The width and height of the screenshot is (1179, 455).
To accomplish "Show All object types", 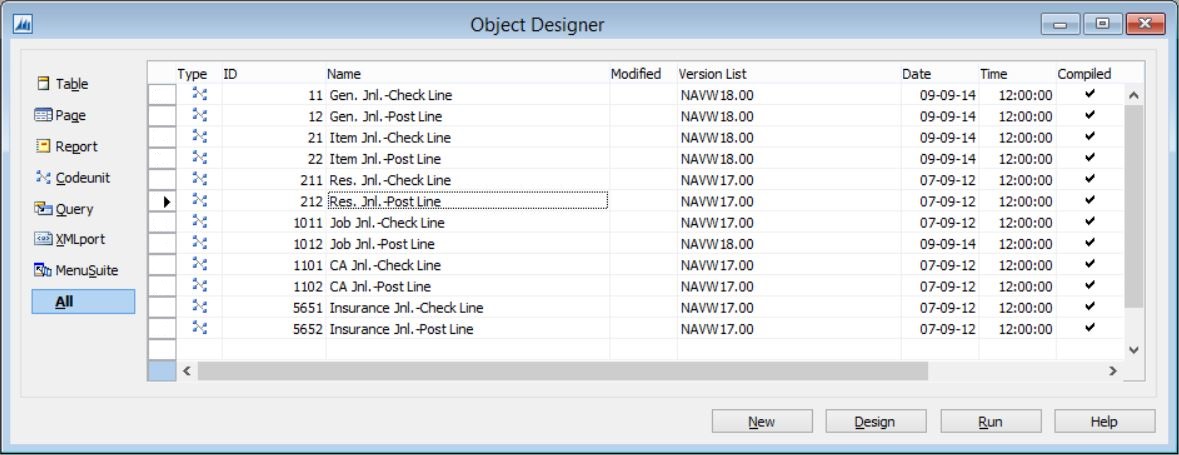I will (x=83, y=302).
